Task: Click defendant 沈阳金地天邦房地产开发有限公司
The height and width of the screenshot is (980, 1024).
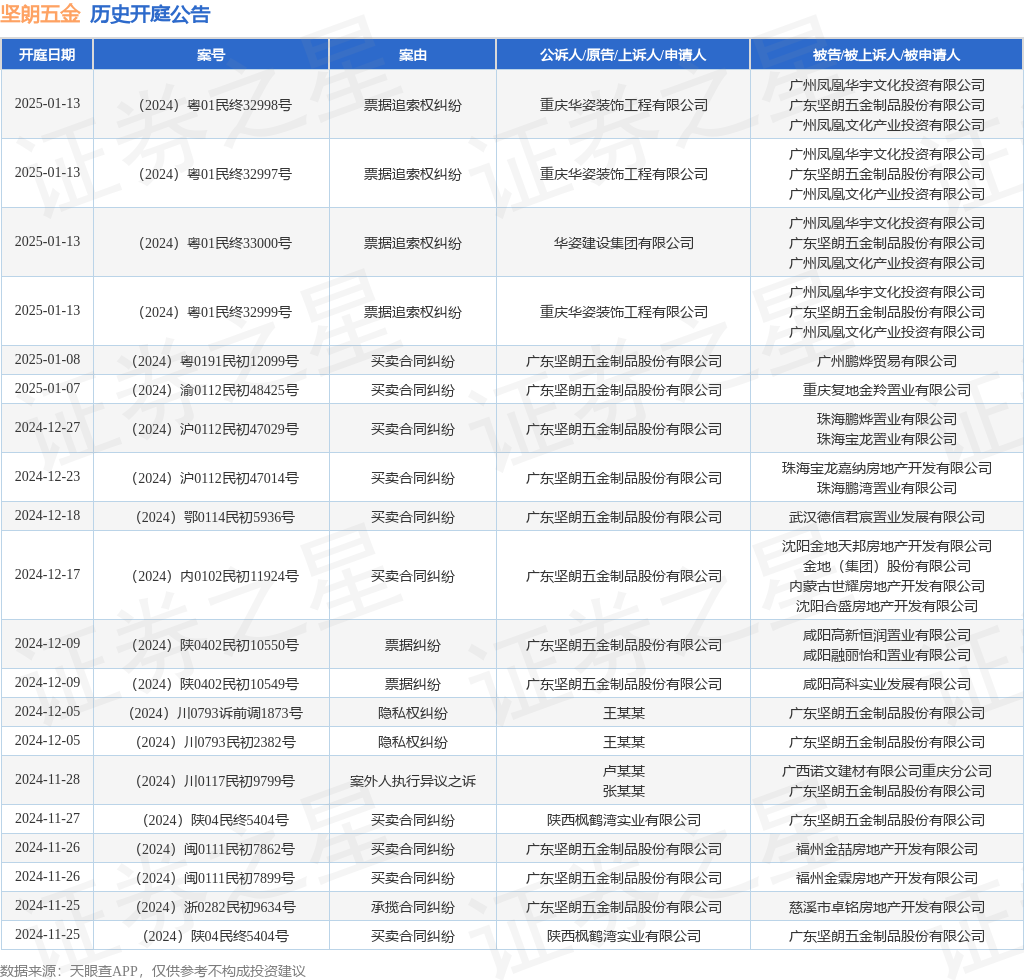Action: pos(887,546)
